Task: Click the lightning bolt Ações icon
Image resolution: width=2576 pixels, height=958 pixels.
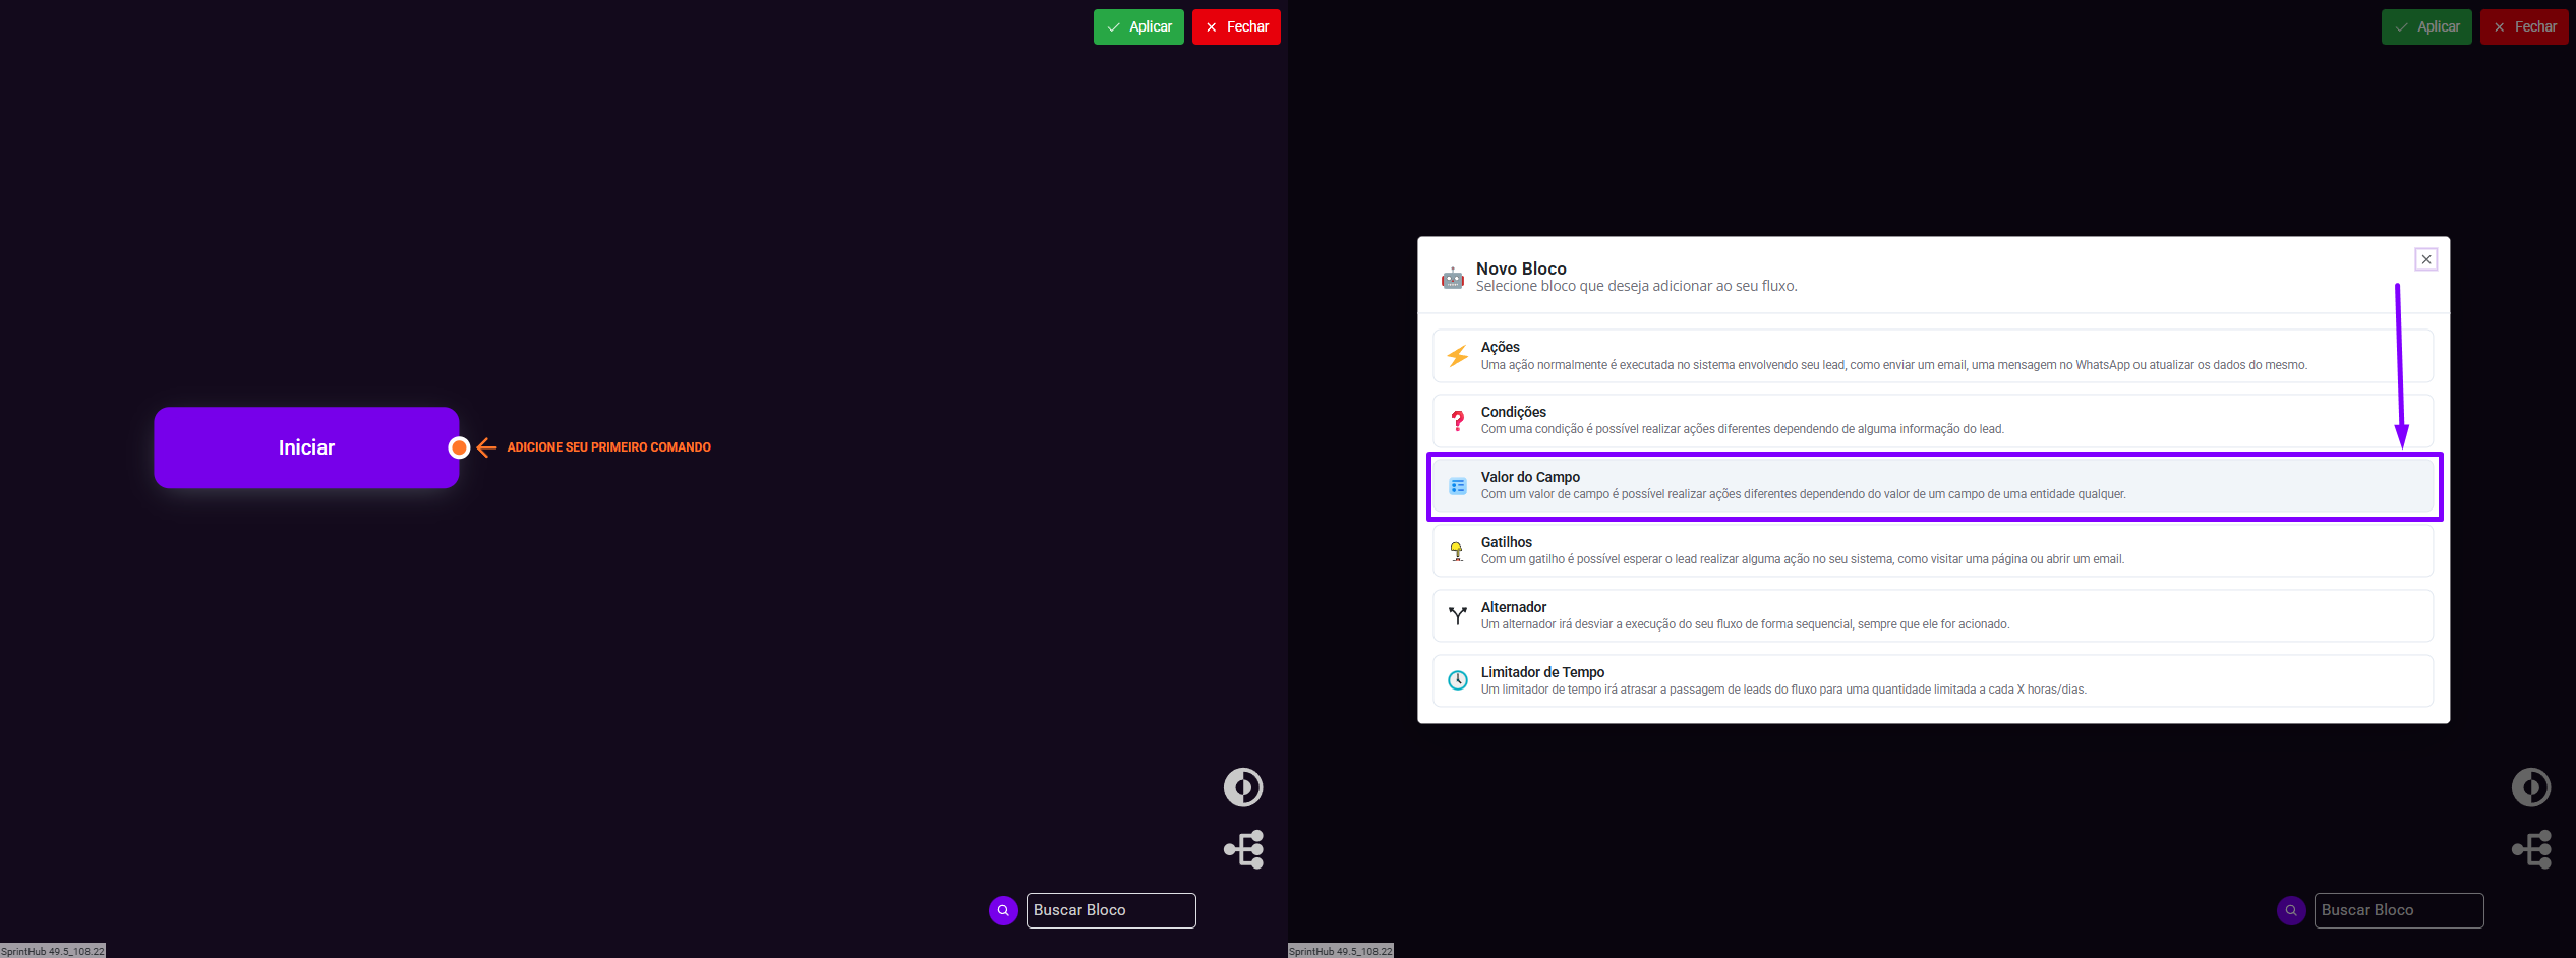Action: (1457, 356)
